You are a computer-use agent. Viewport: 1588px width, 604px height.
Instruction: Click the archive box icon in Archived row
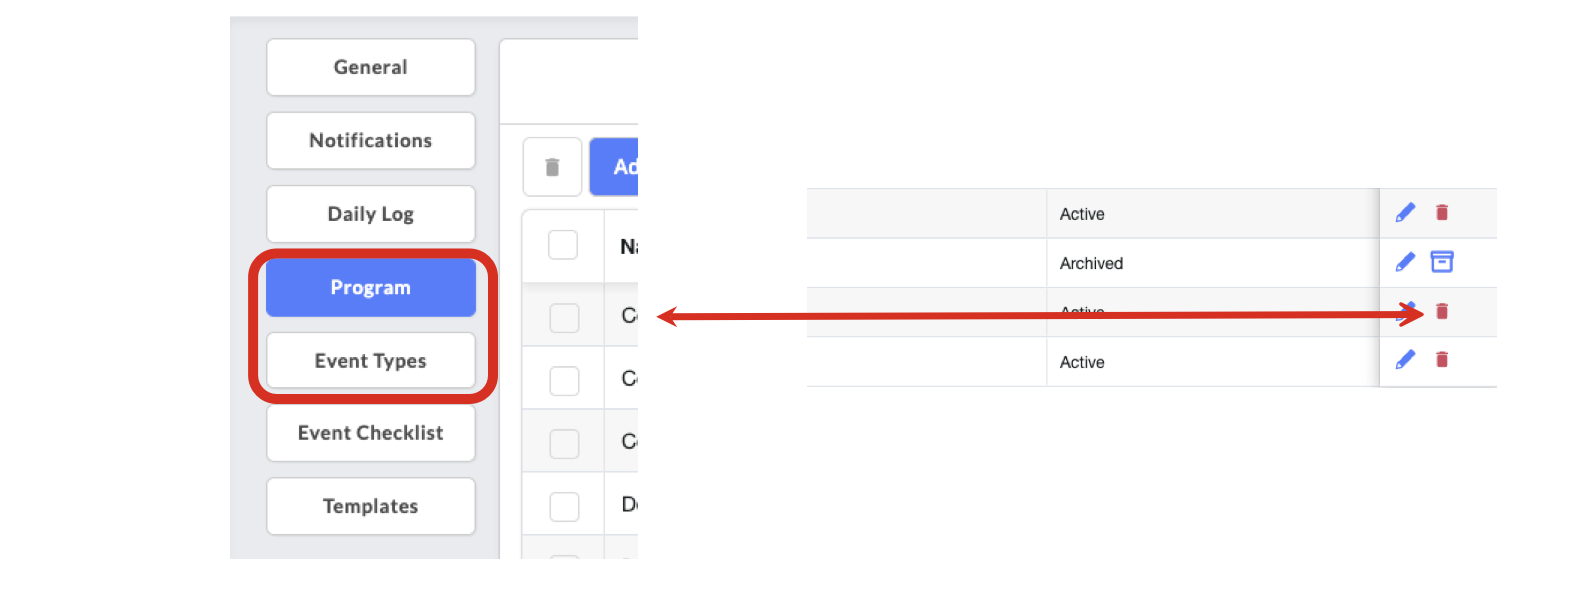[1442, 262]
